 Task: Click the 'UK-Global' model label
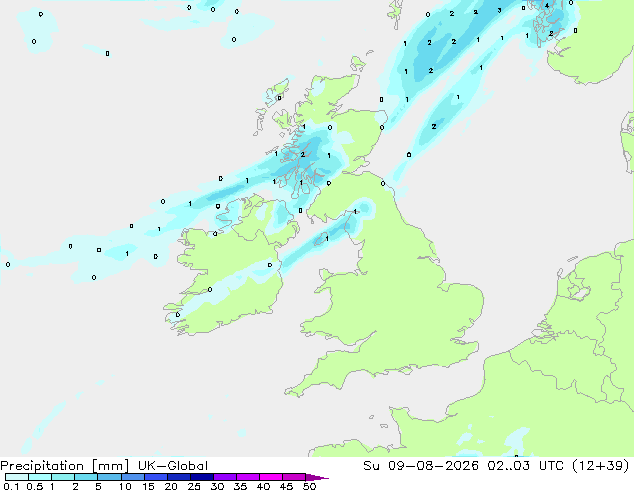(x=173, y=466)
